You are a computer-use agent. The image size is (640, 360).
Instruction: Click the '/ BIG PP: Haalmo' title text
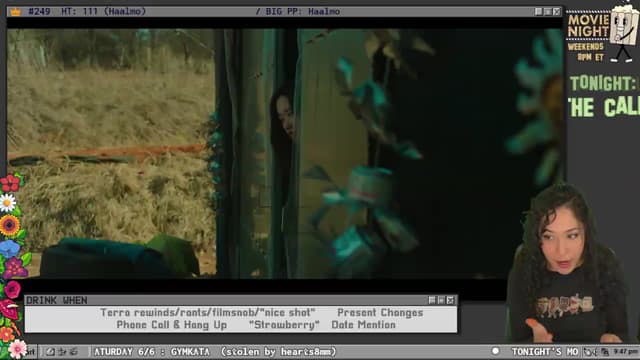(298, 11)
